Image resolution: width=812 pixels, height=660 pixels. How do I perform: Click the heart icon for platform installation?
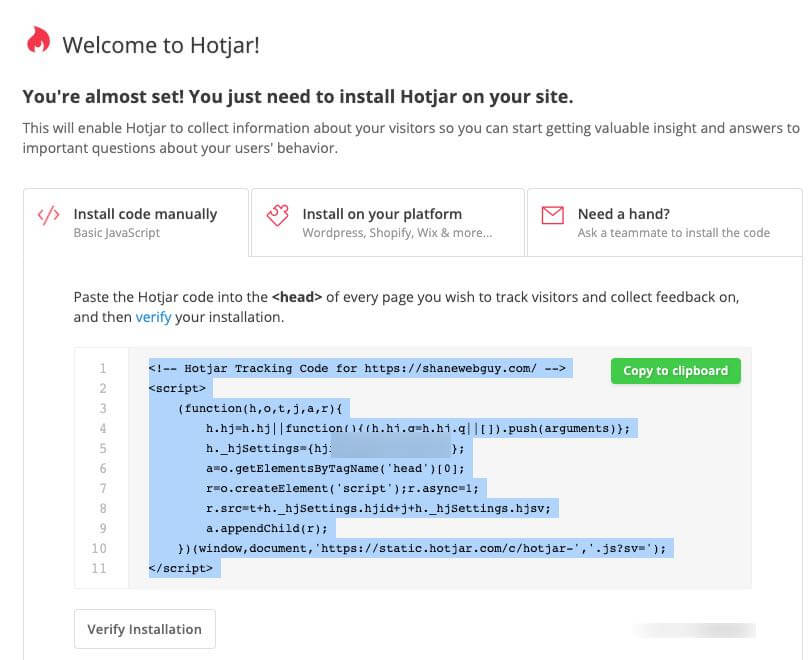point(279,214)
